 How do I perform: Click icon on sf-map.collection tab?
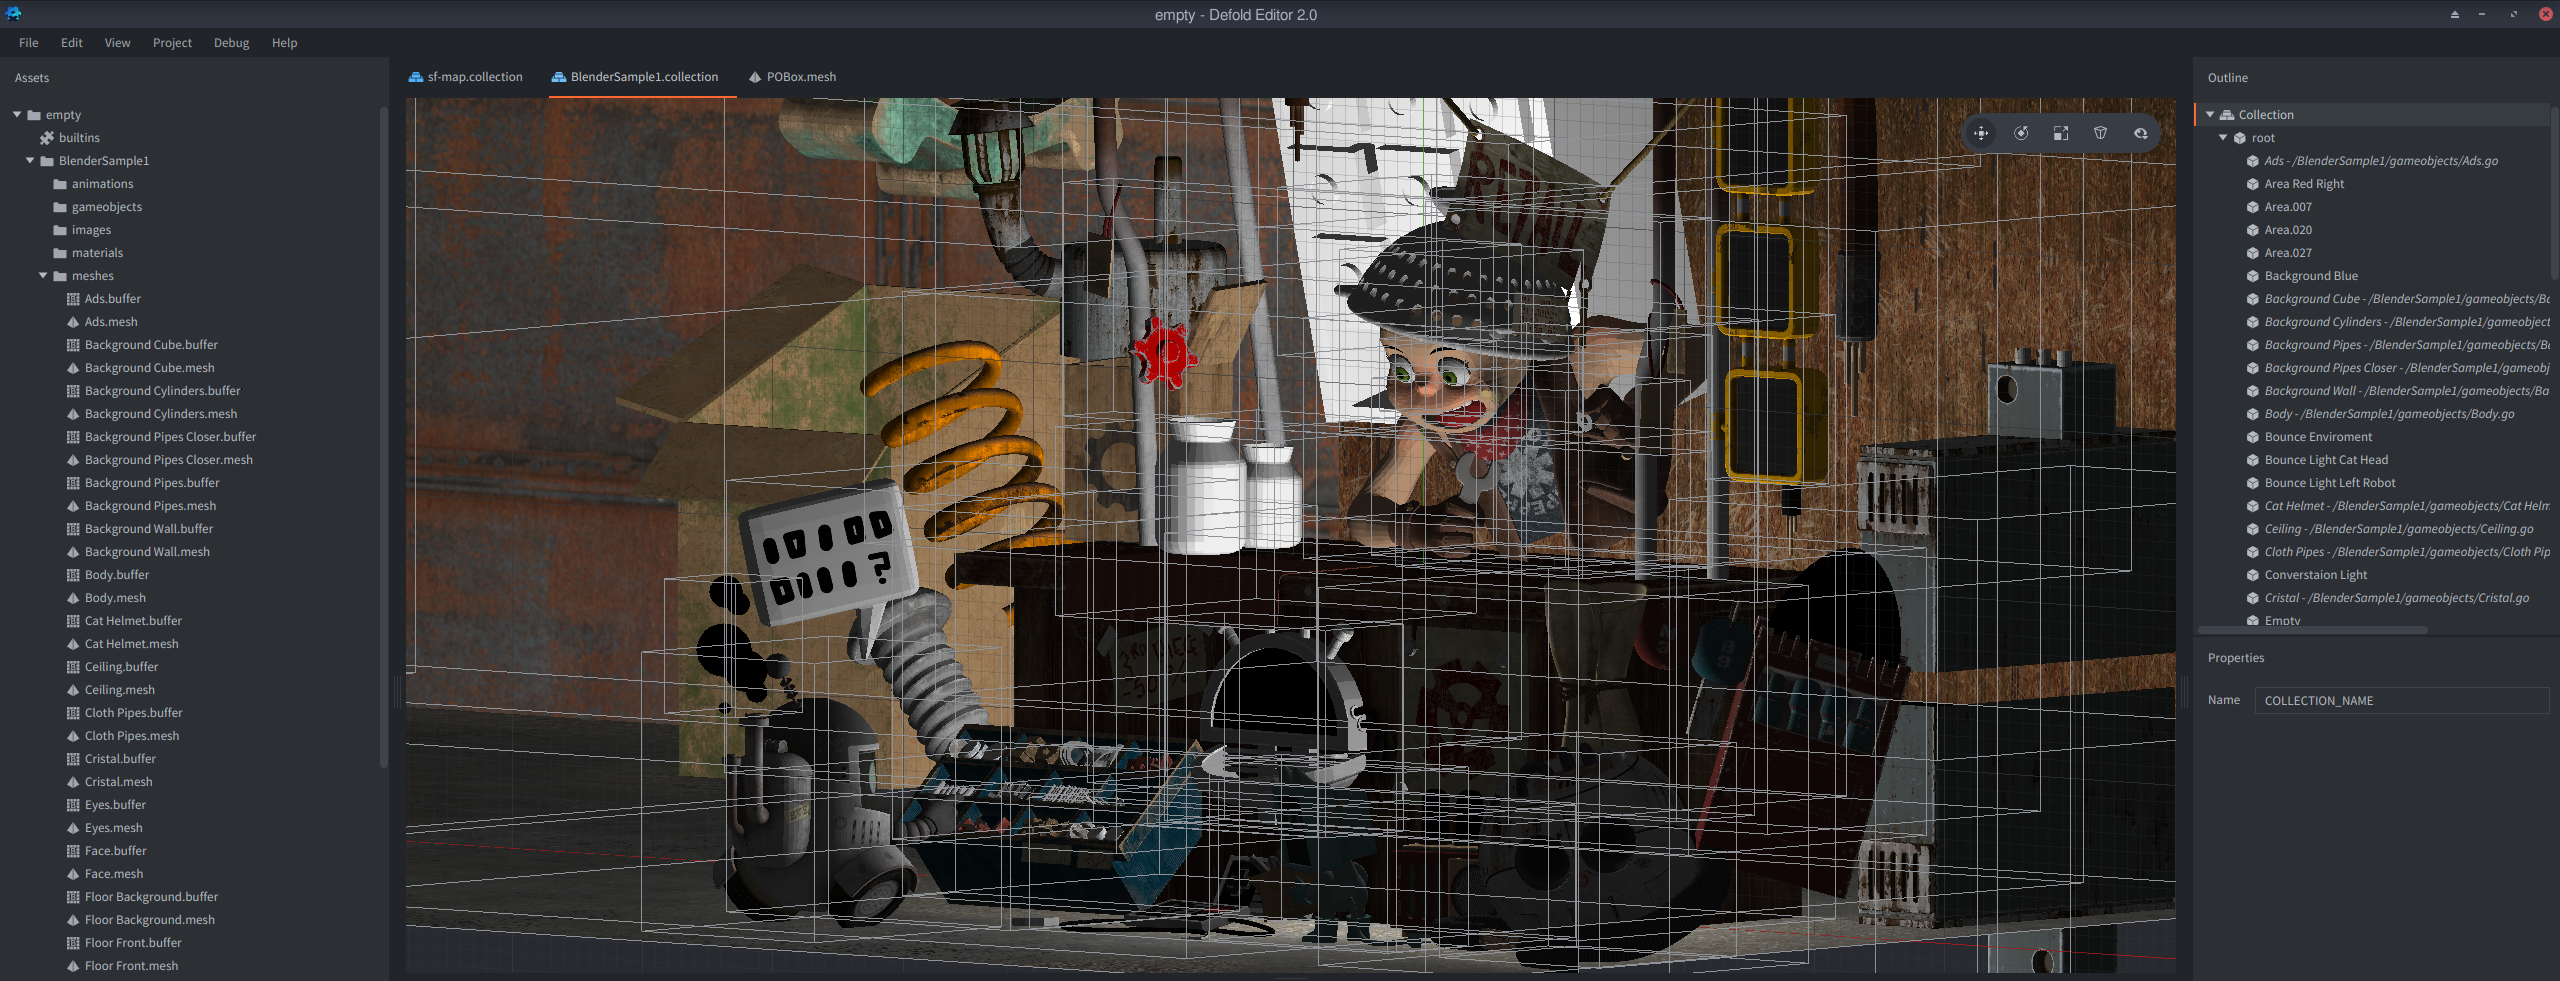416,77
